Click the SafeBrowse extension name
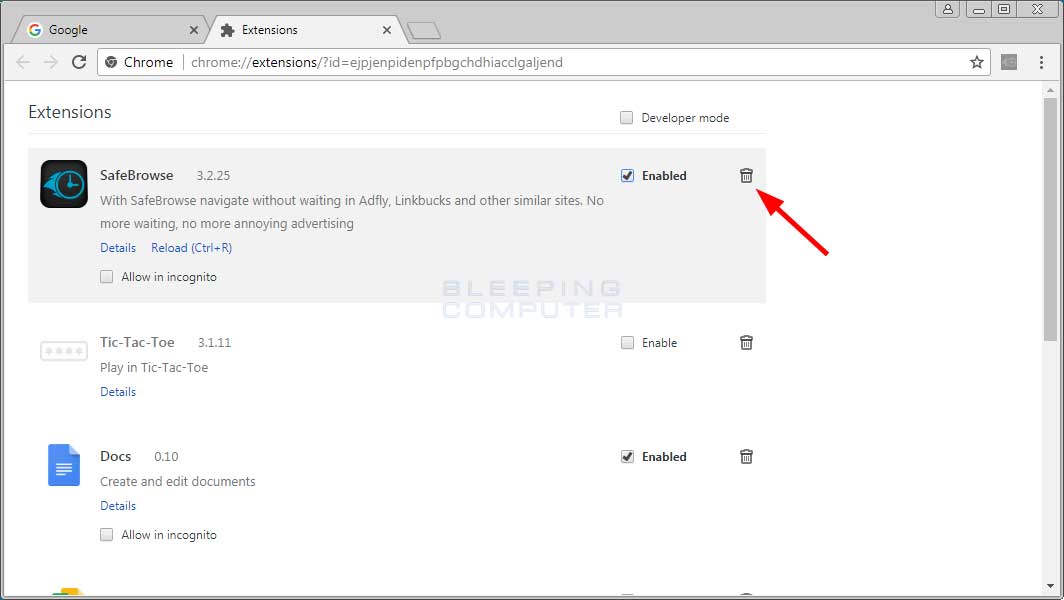Screen dimensions: 1064x600 136,175
